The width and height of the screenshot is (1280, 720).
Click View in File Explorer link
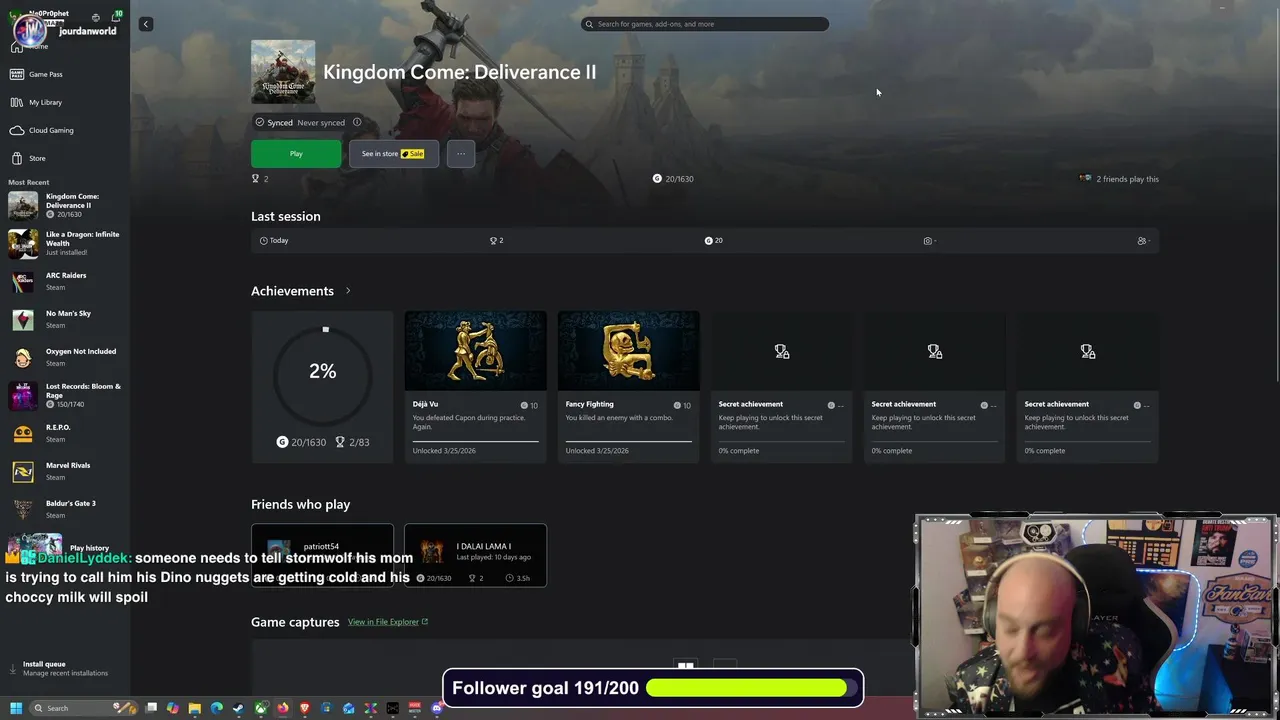[x=388, y=622]
